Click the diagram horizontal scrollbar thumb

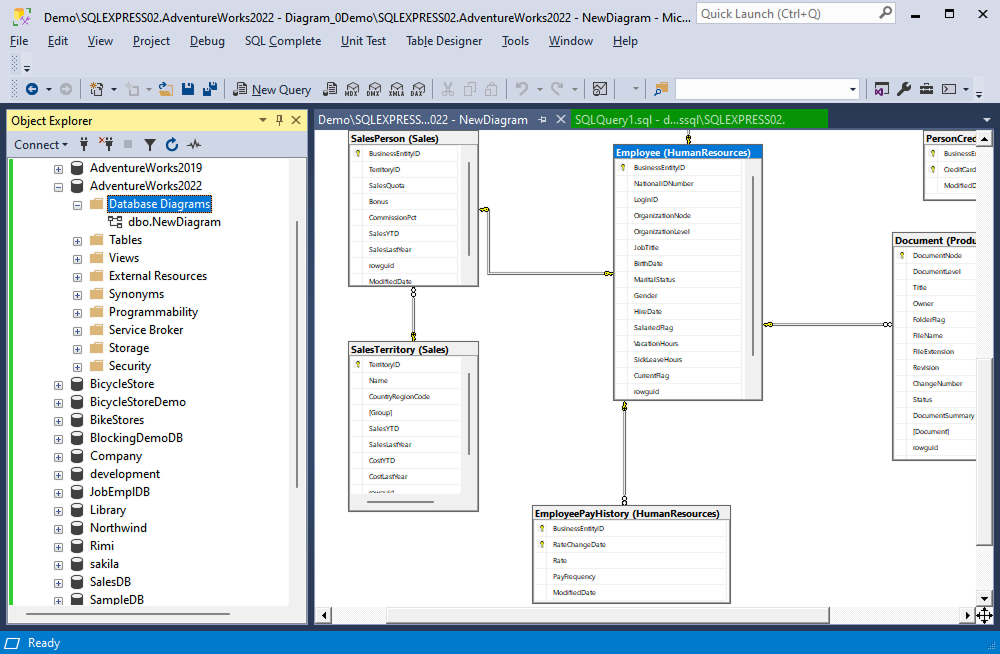point(607,615)
